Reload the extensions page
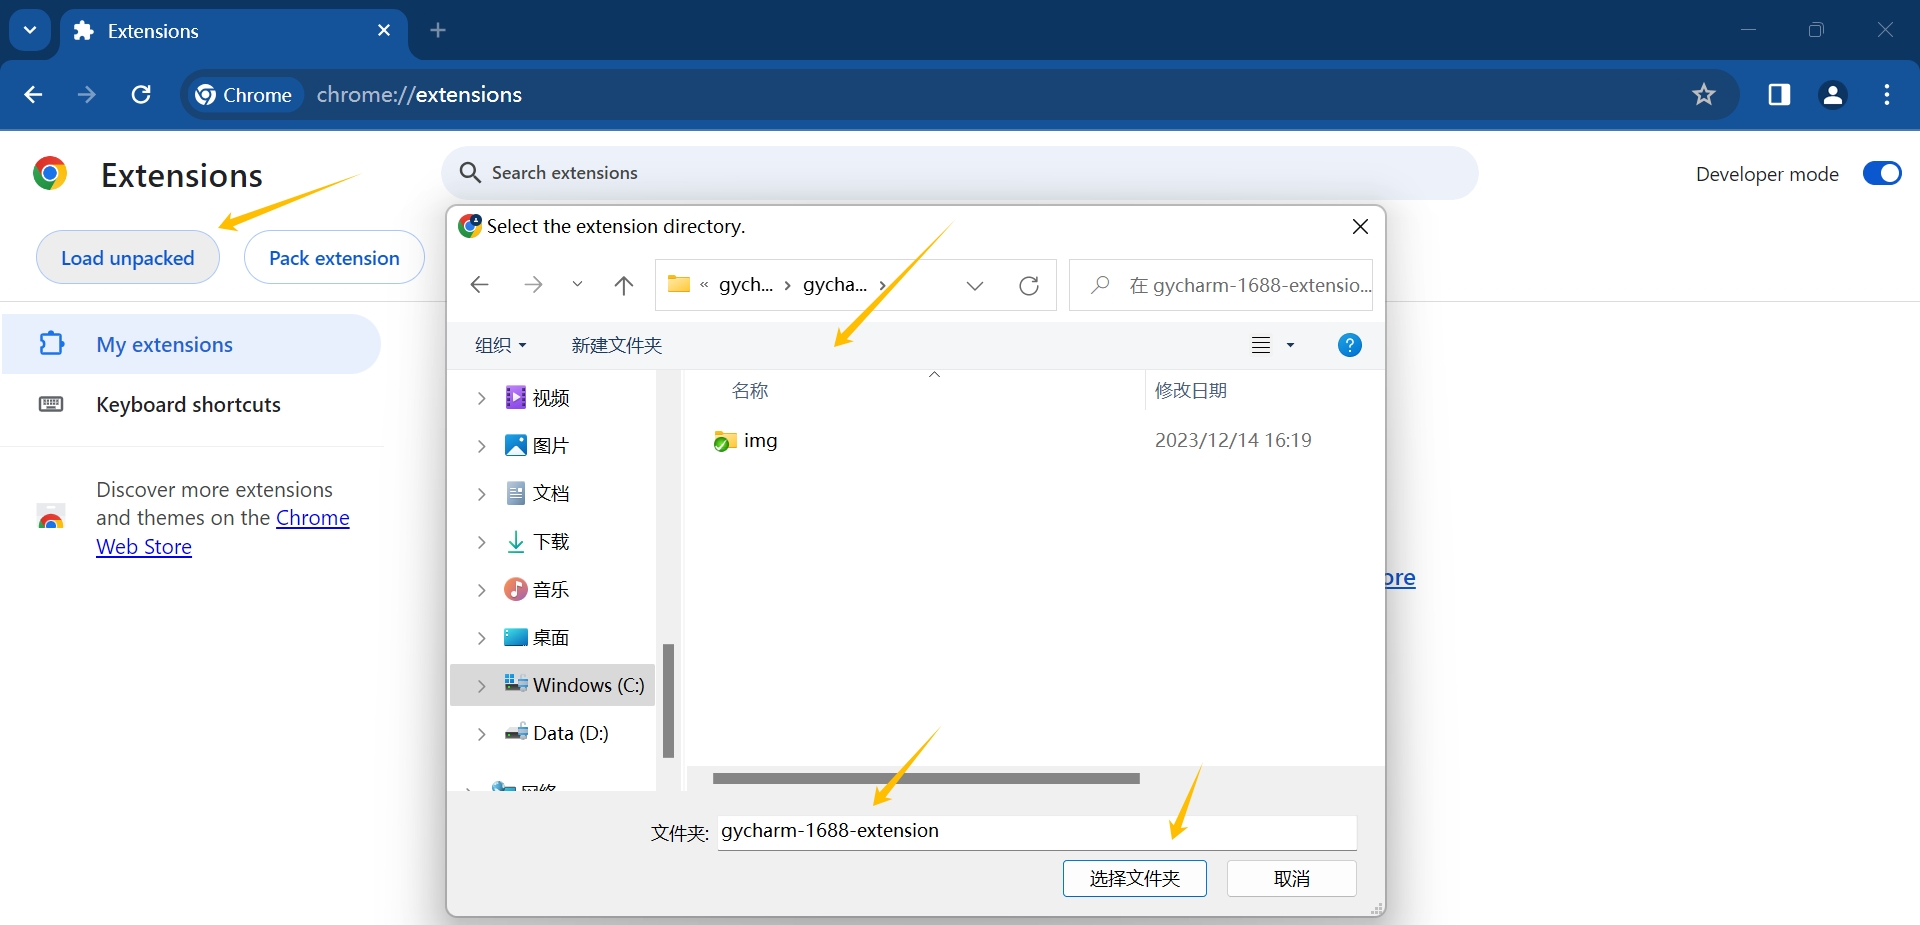The height and width of the screenshot is (925, 1920). coord(141,94)
